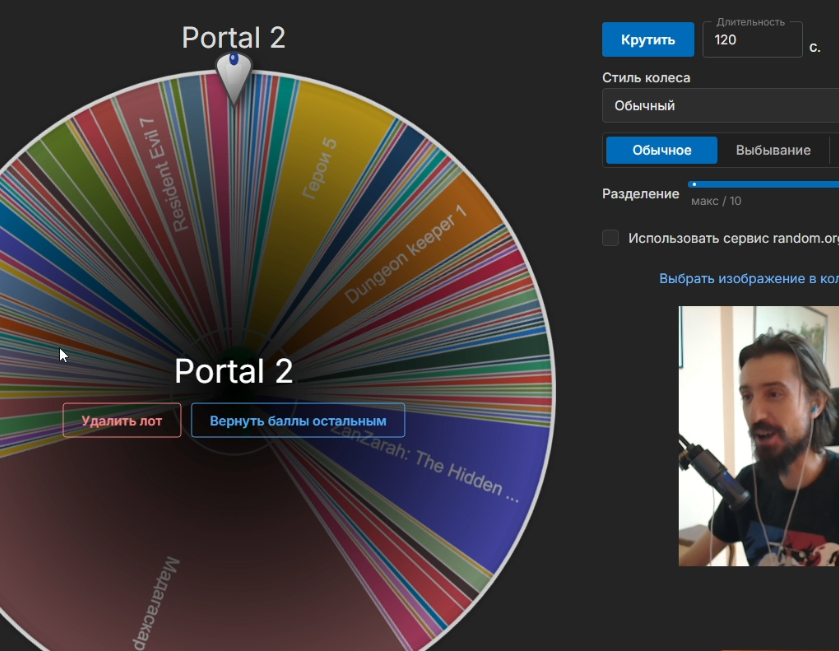Edit the Длительность duration field

coord(752,40)
